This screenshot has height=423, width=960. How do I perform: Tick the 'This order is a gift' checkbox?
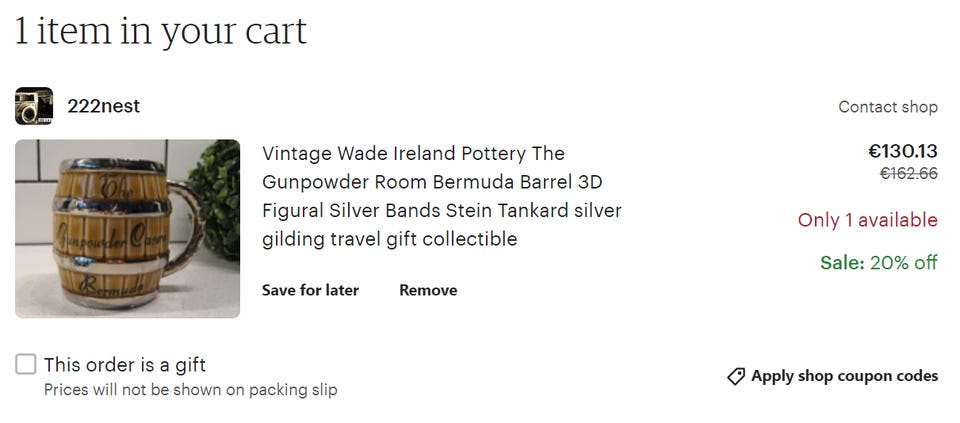pos(26,365)
